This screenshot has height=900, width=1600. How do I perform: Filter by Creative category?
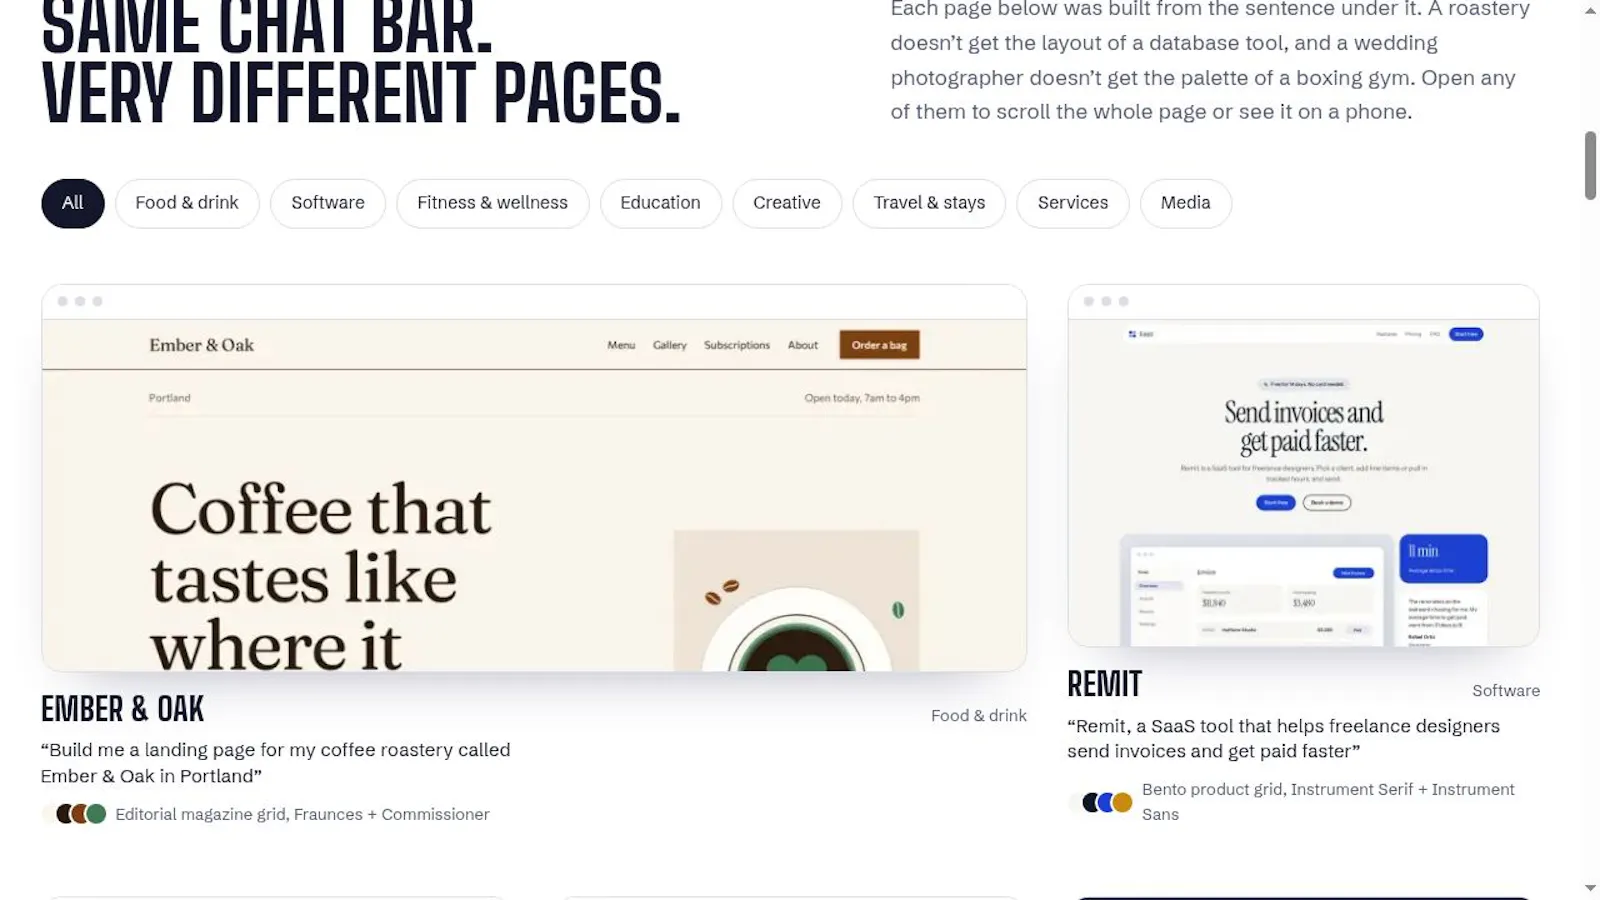787,203
